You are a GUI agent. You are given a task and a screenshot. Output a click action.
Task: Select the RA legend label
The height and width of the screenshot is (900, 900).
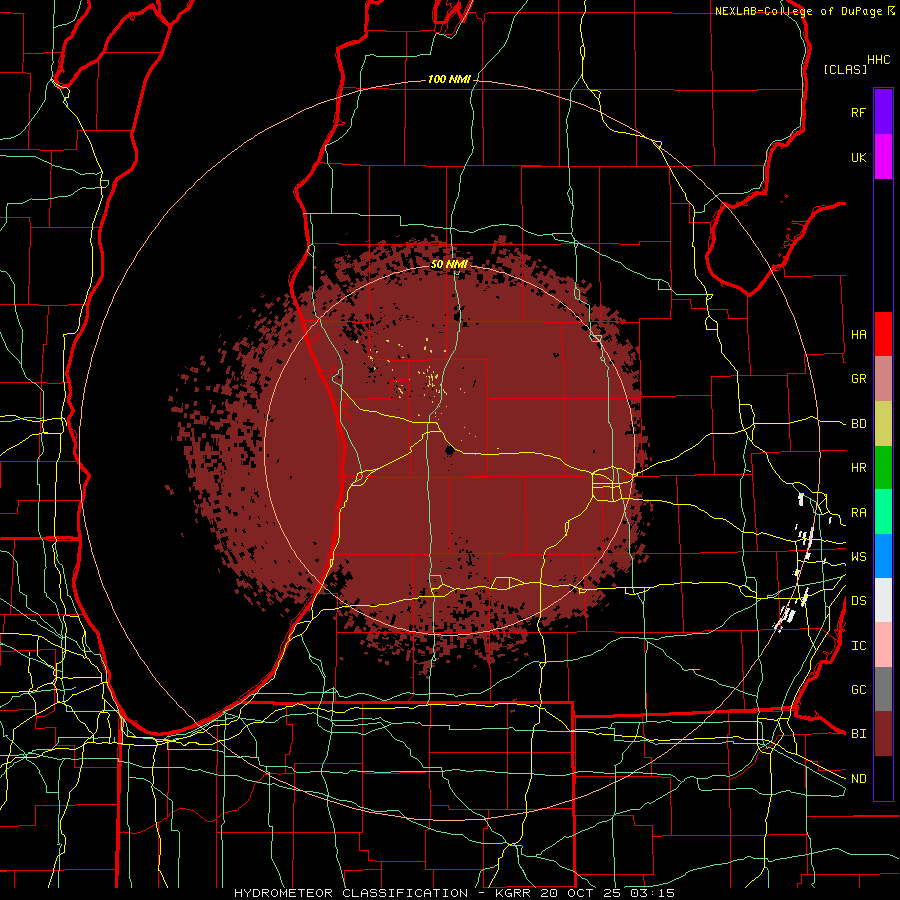(858, 513)
